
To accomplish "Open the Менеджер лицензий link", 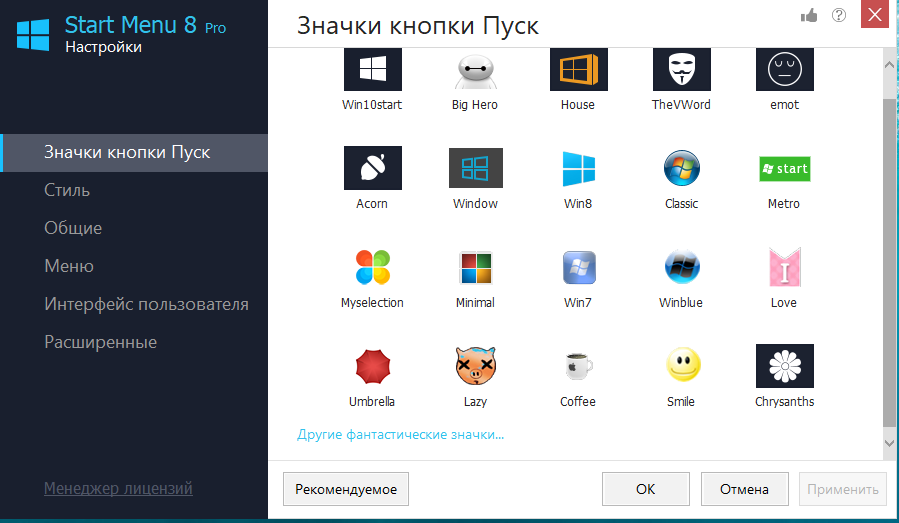I will pyautogui.click(x=118, y=488).
